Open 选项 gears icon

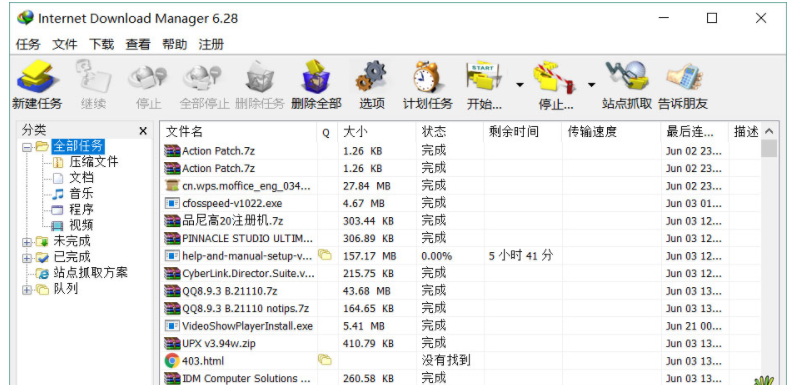[372, 77]
